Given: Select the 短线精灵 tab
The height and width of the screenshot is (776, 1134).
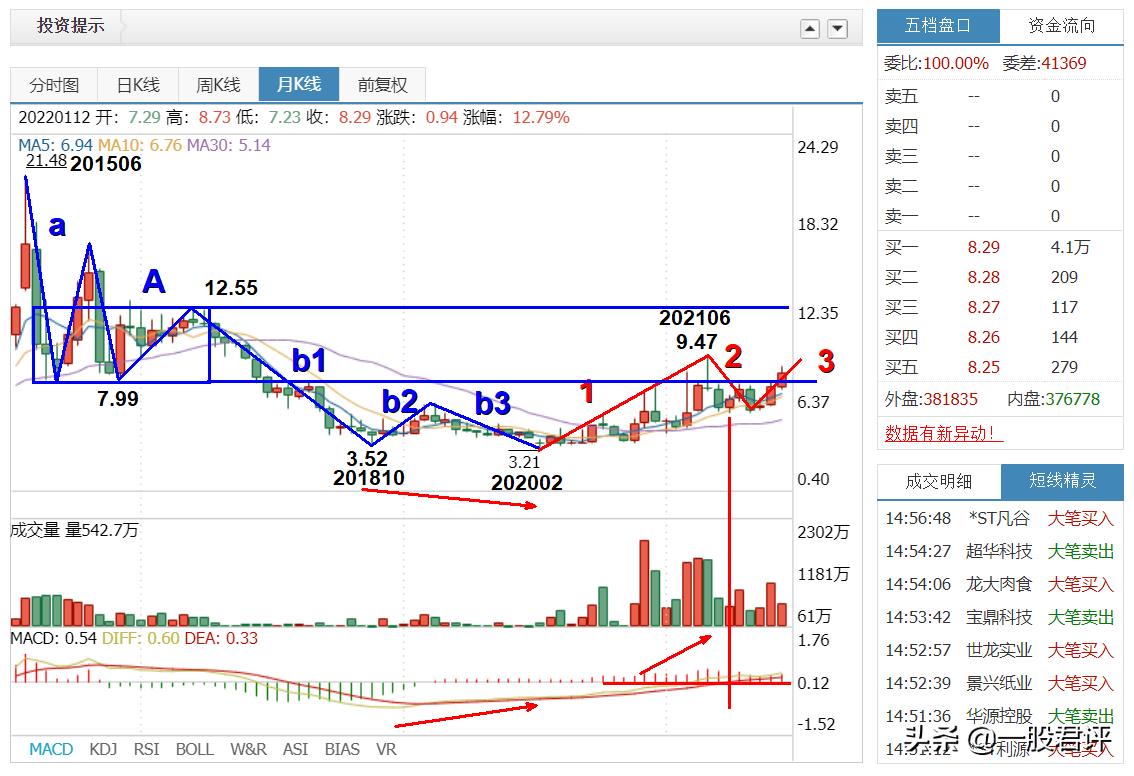Looking at the screenshot, I should [x=1062, y=481].
